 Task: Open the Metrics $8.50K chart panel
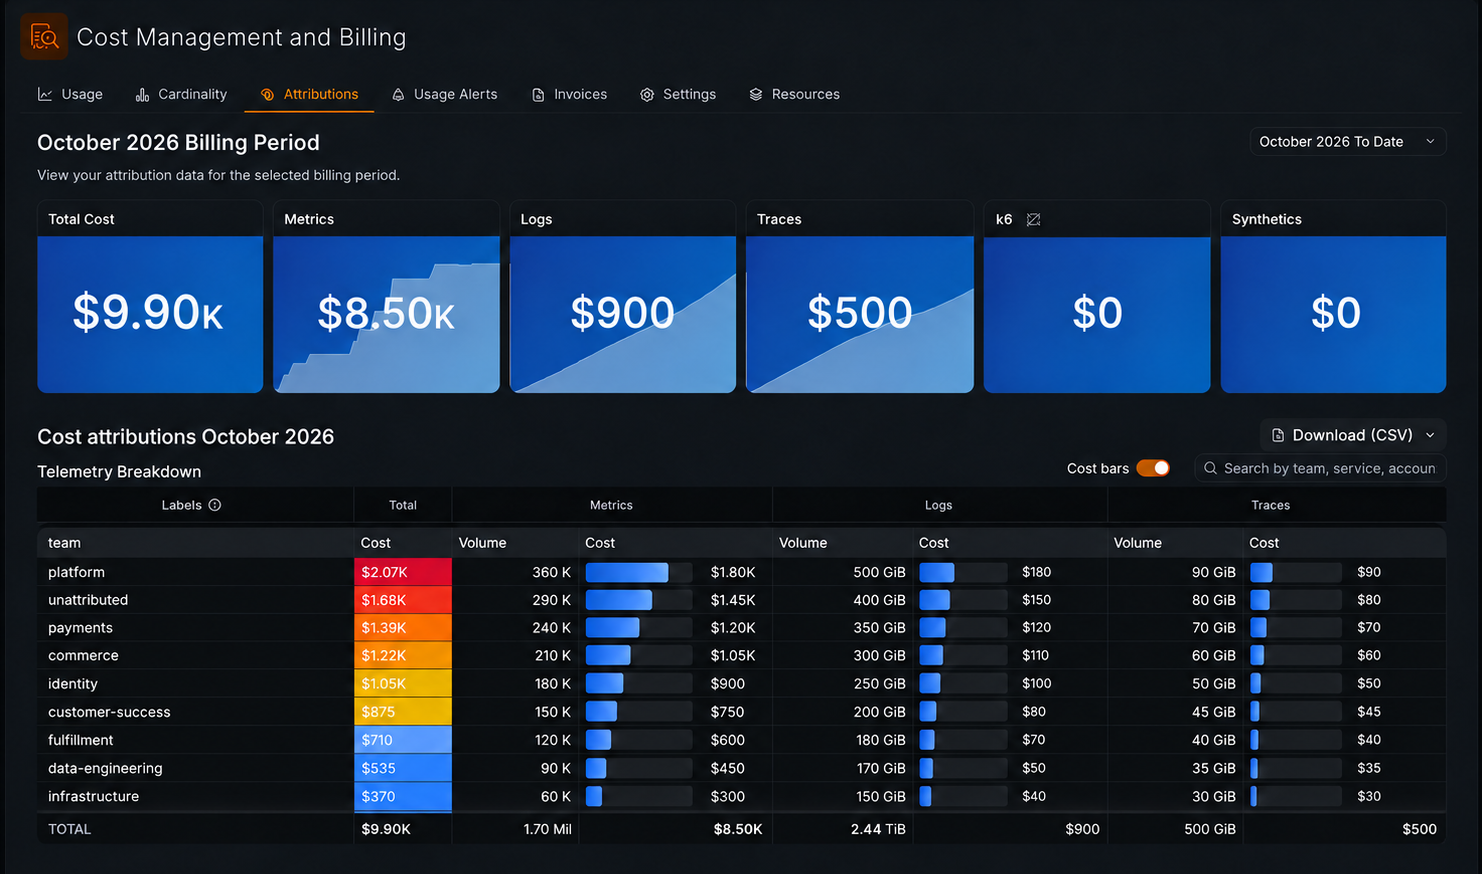tap(386, 297)
